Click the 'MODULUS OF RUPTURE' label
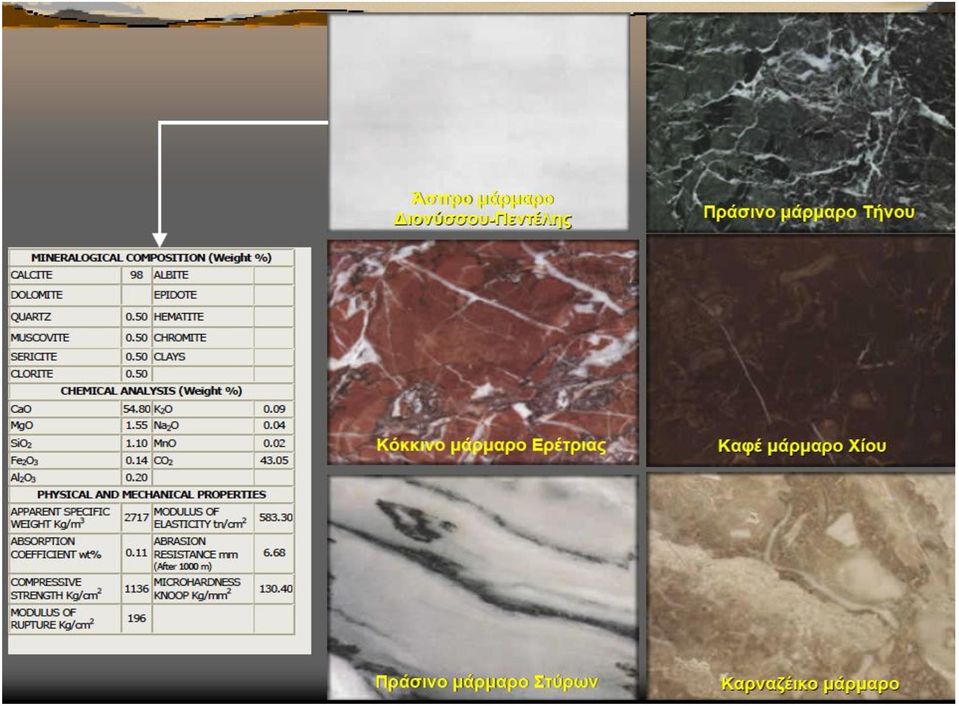The image size is (959, 706). pyautogui.click(x=52, y=619)
